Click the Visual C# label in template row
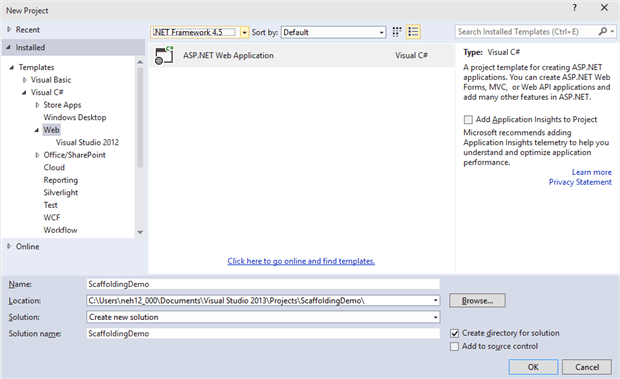 click(411, 55)
